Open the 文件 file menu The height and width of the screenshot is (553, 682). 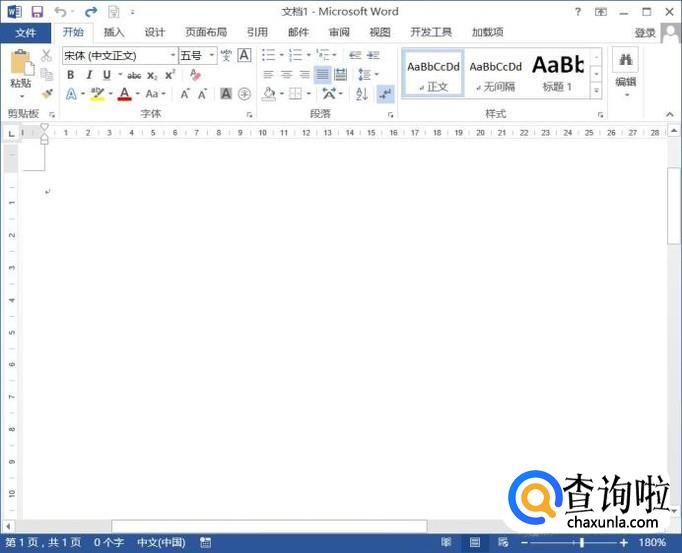[x=25, y=33]
